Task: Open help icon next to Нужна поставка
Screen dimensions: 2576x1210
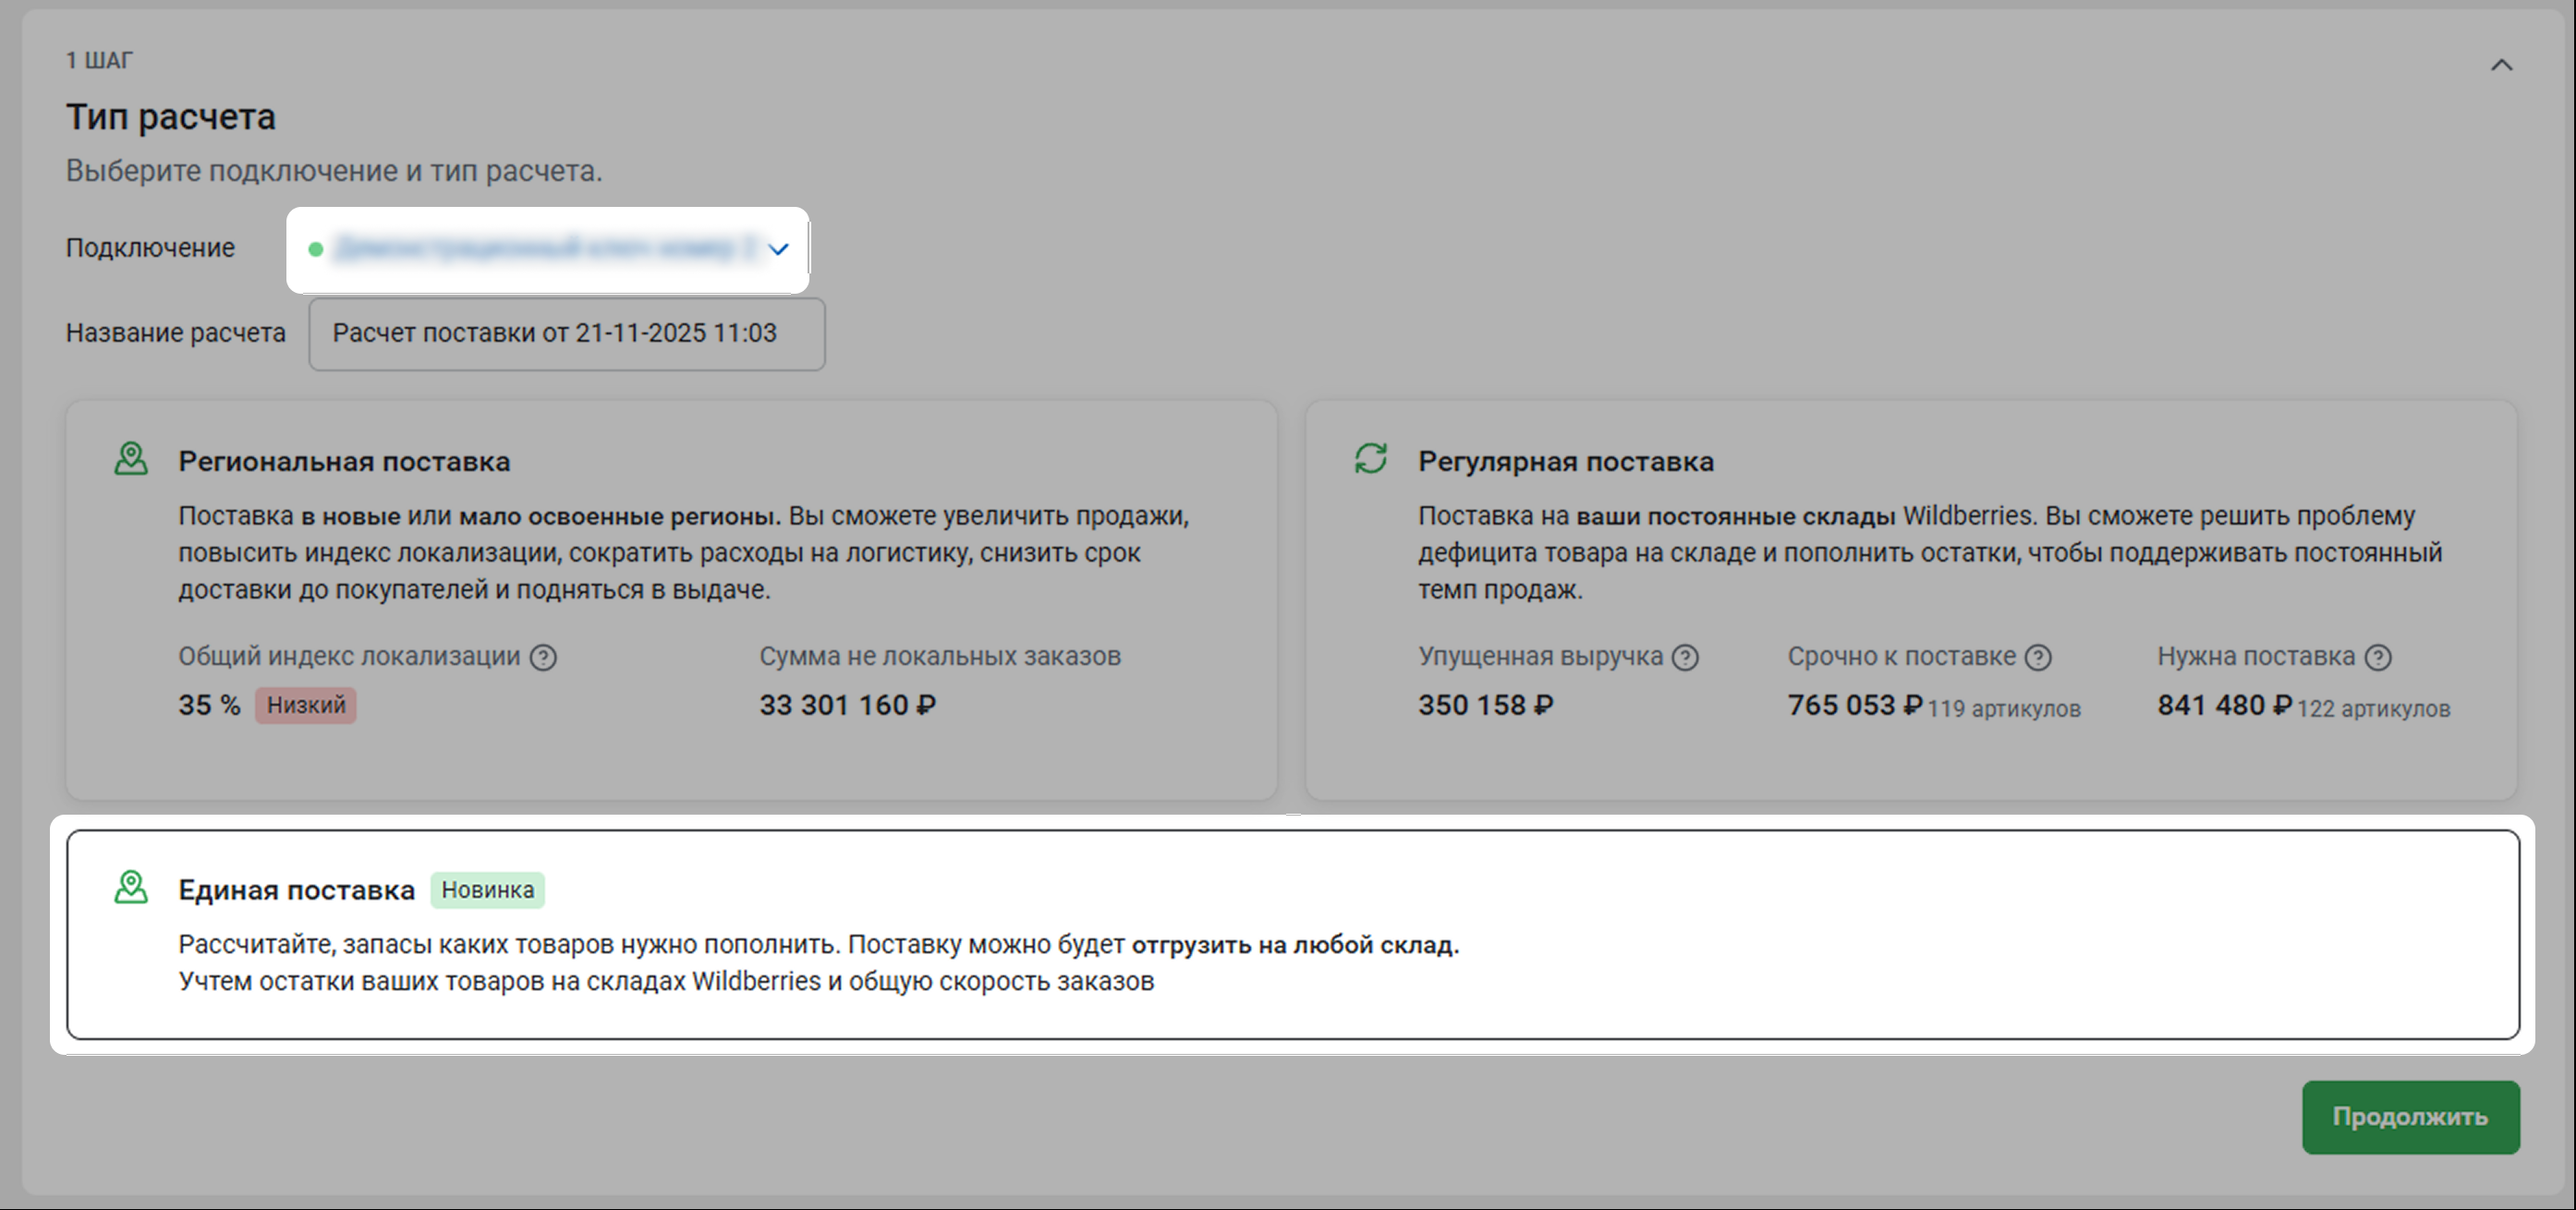Action: point(2378,657)
